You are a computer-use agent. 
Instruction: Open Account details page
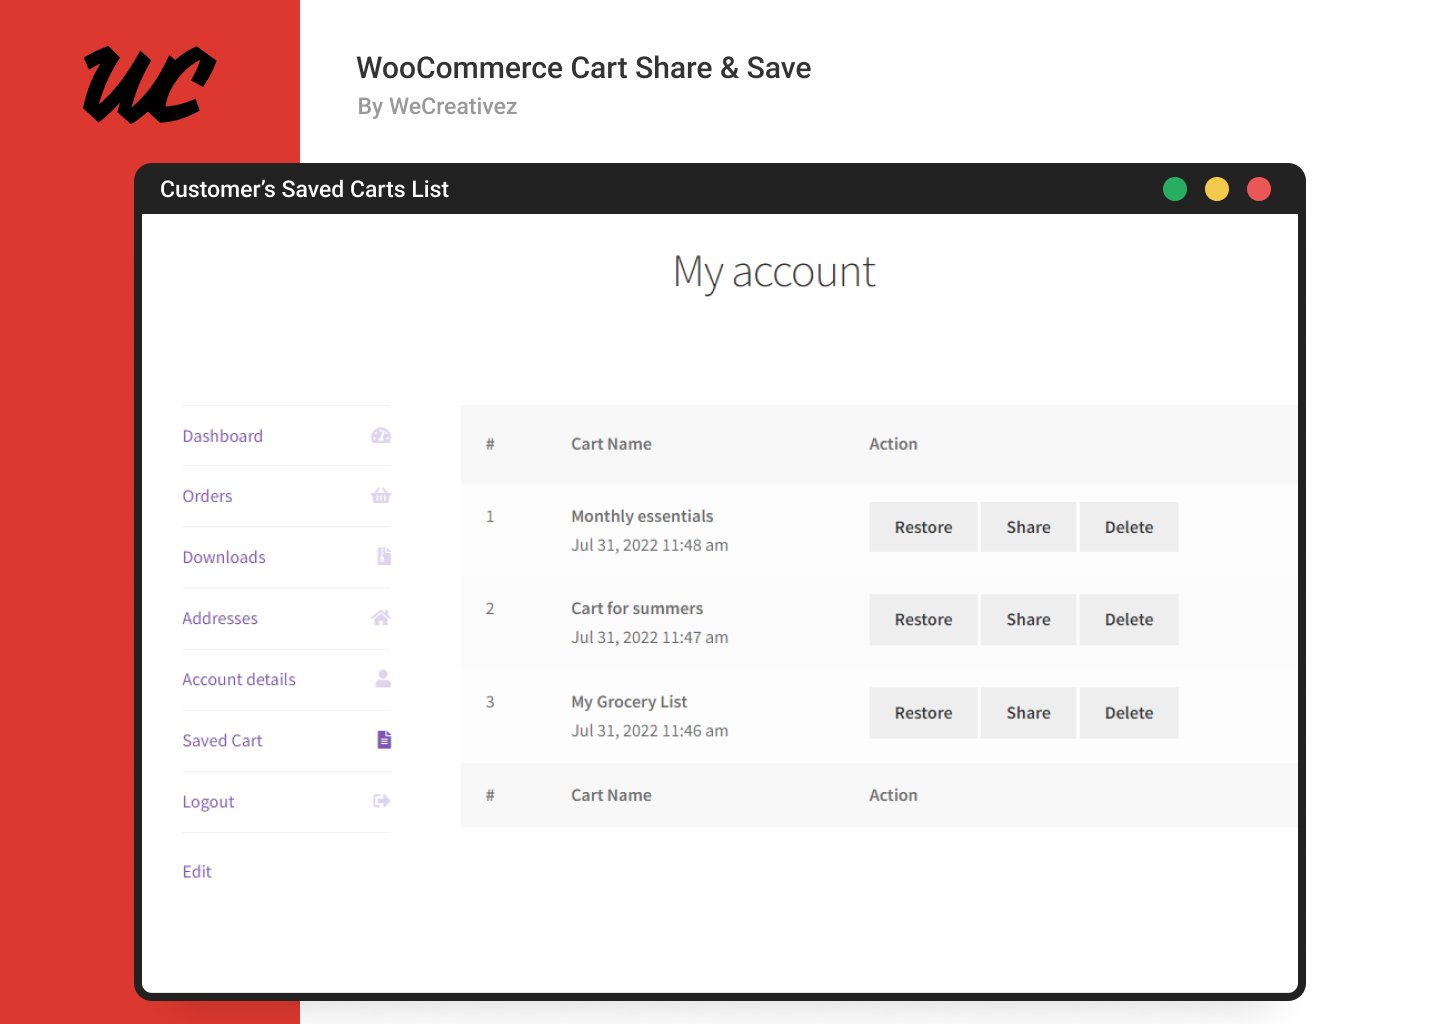(x=239, y=679)
